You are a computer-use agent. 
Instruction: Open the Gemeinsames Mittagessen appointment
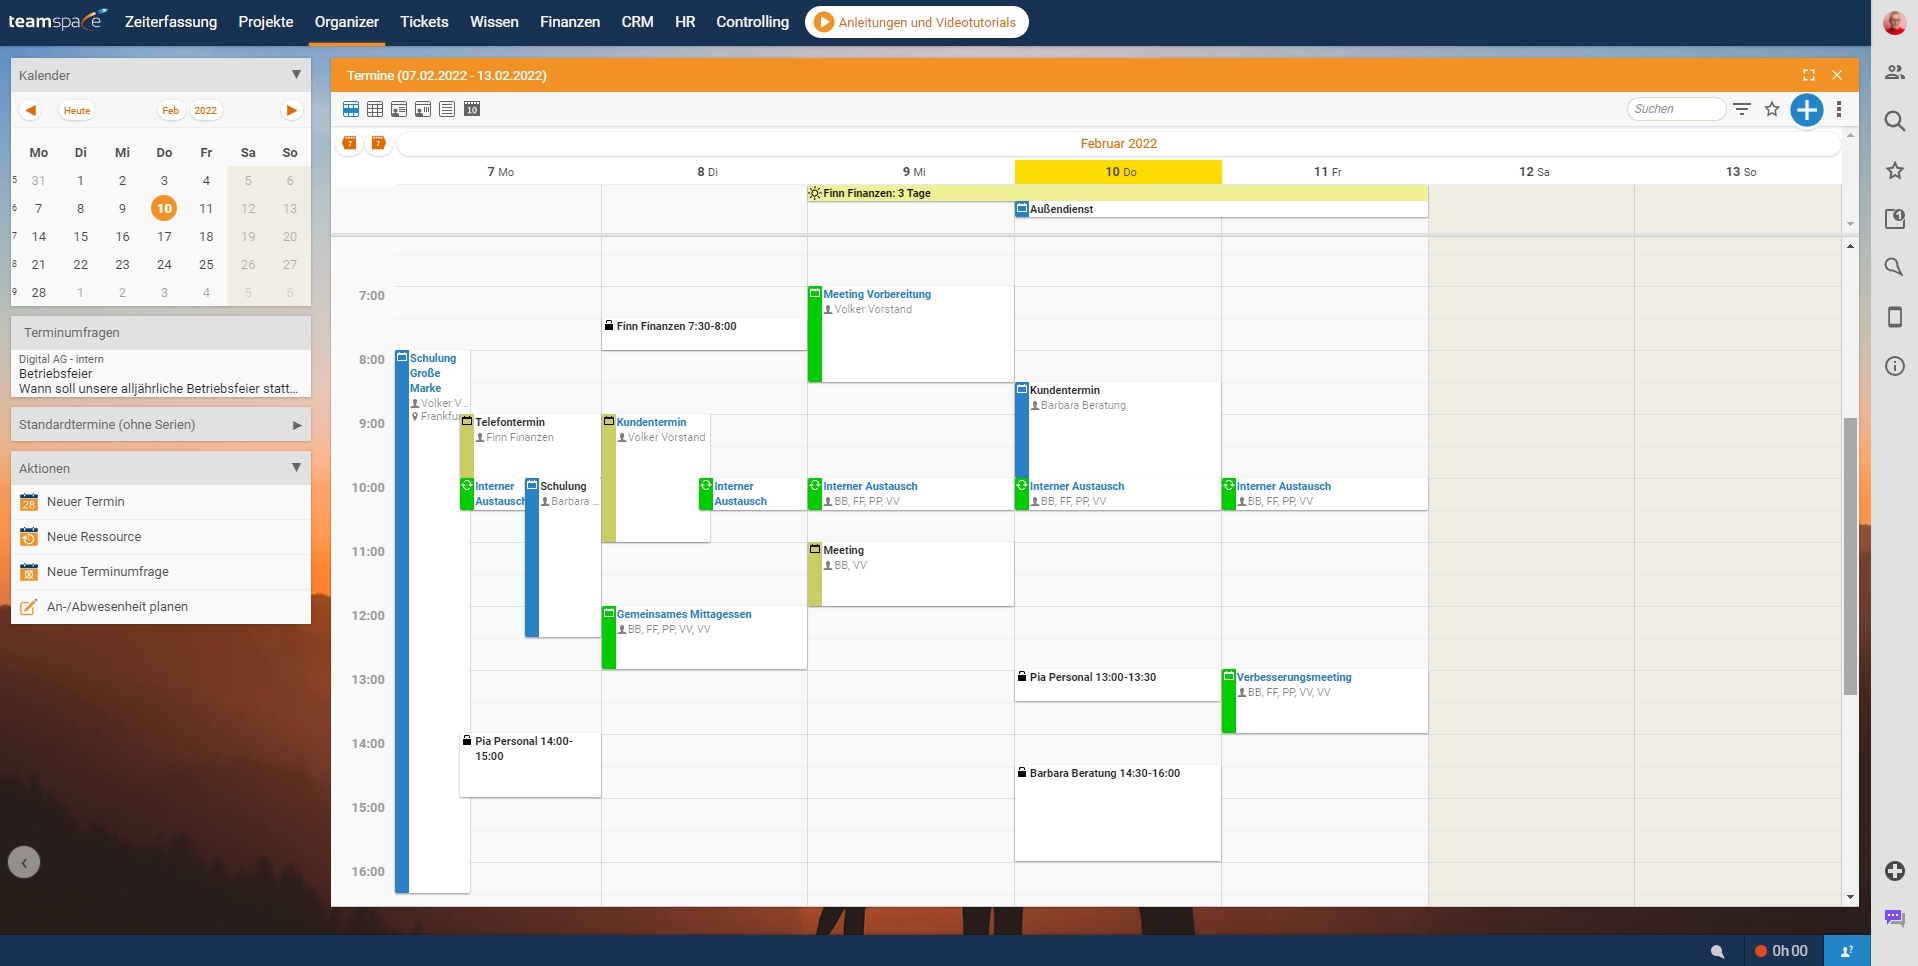click(x=704, y=638)
